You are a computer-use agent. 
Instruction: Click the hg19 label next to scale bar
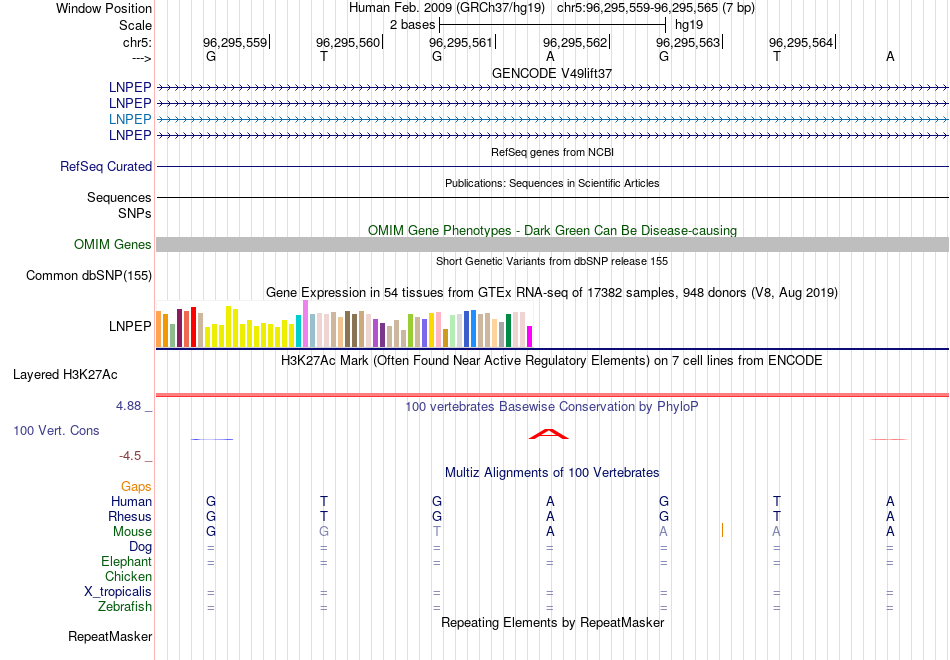pyautogui.click(x=689, y=25)
